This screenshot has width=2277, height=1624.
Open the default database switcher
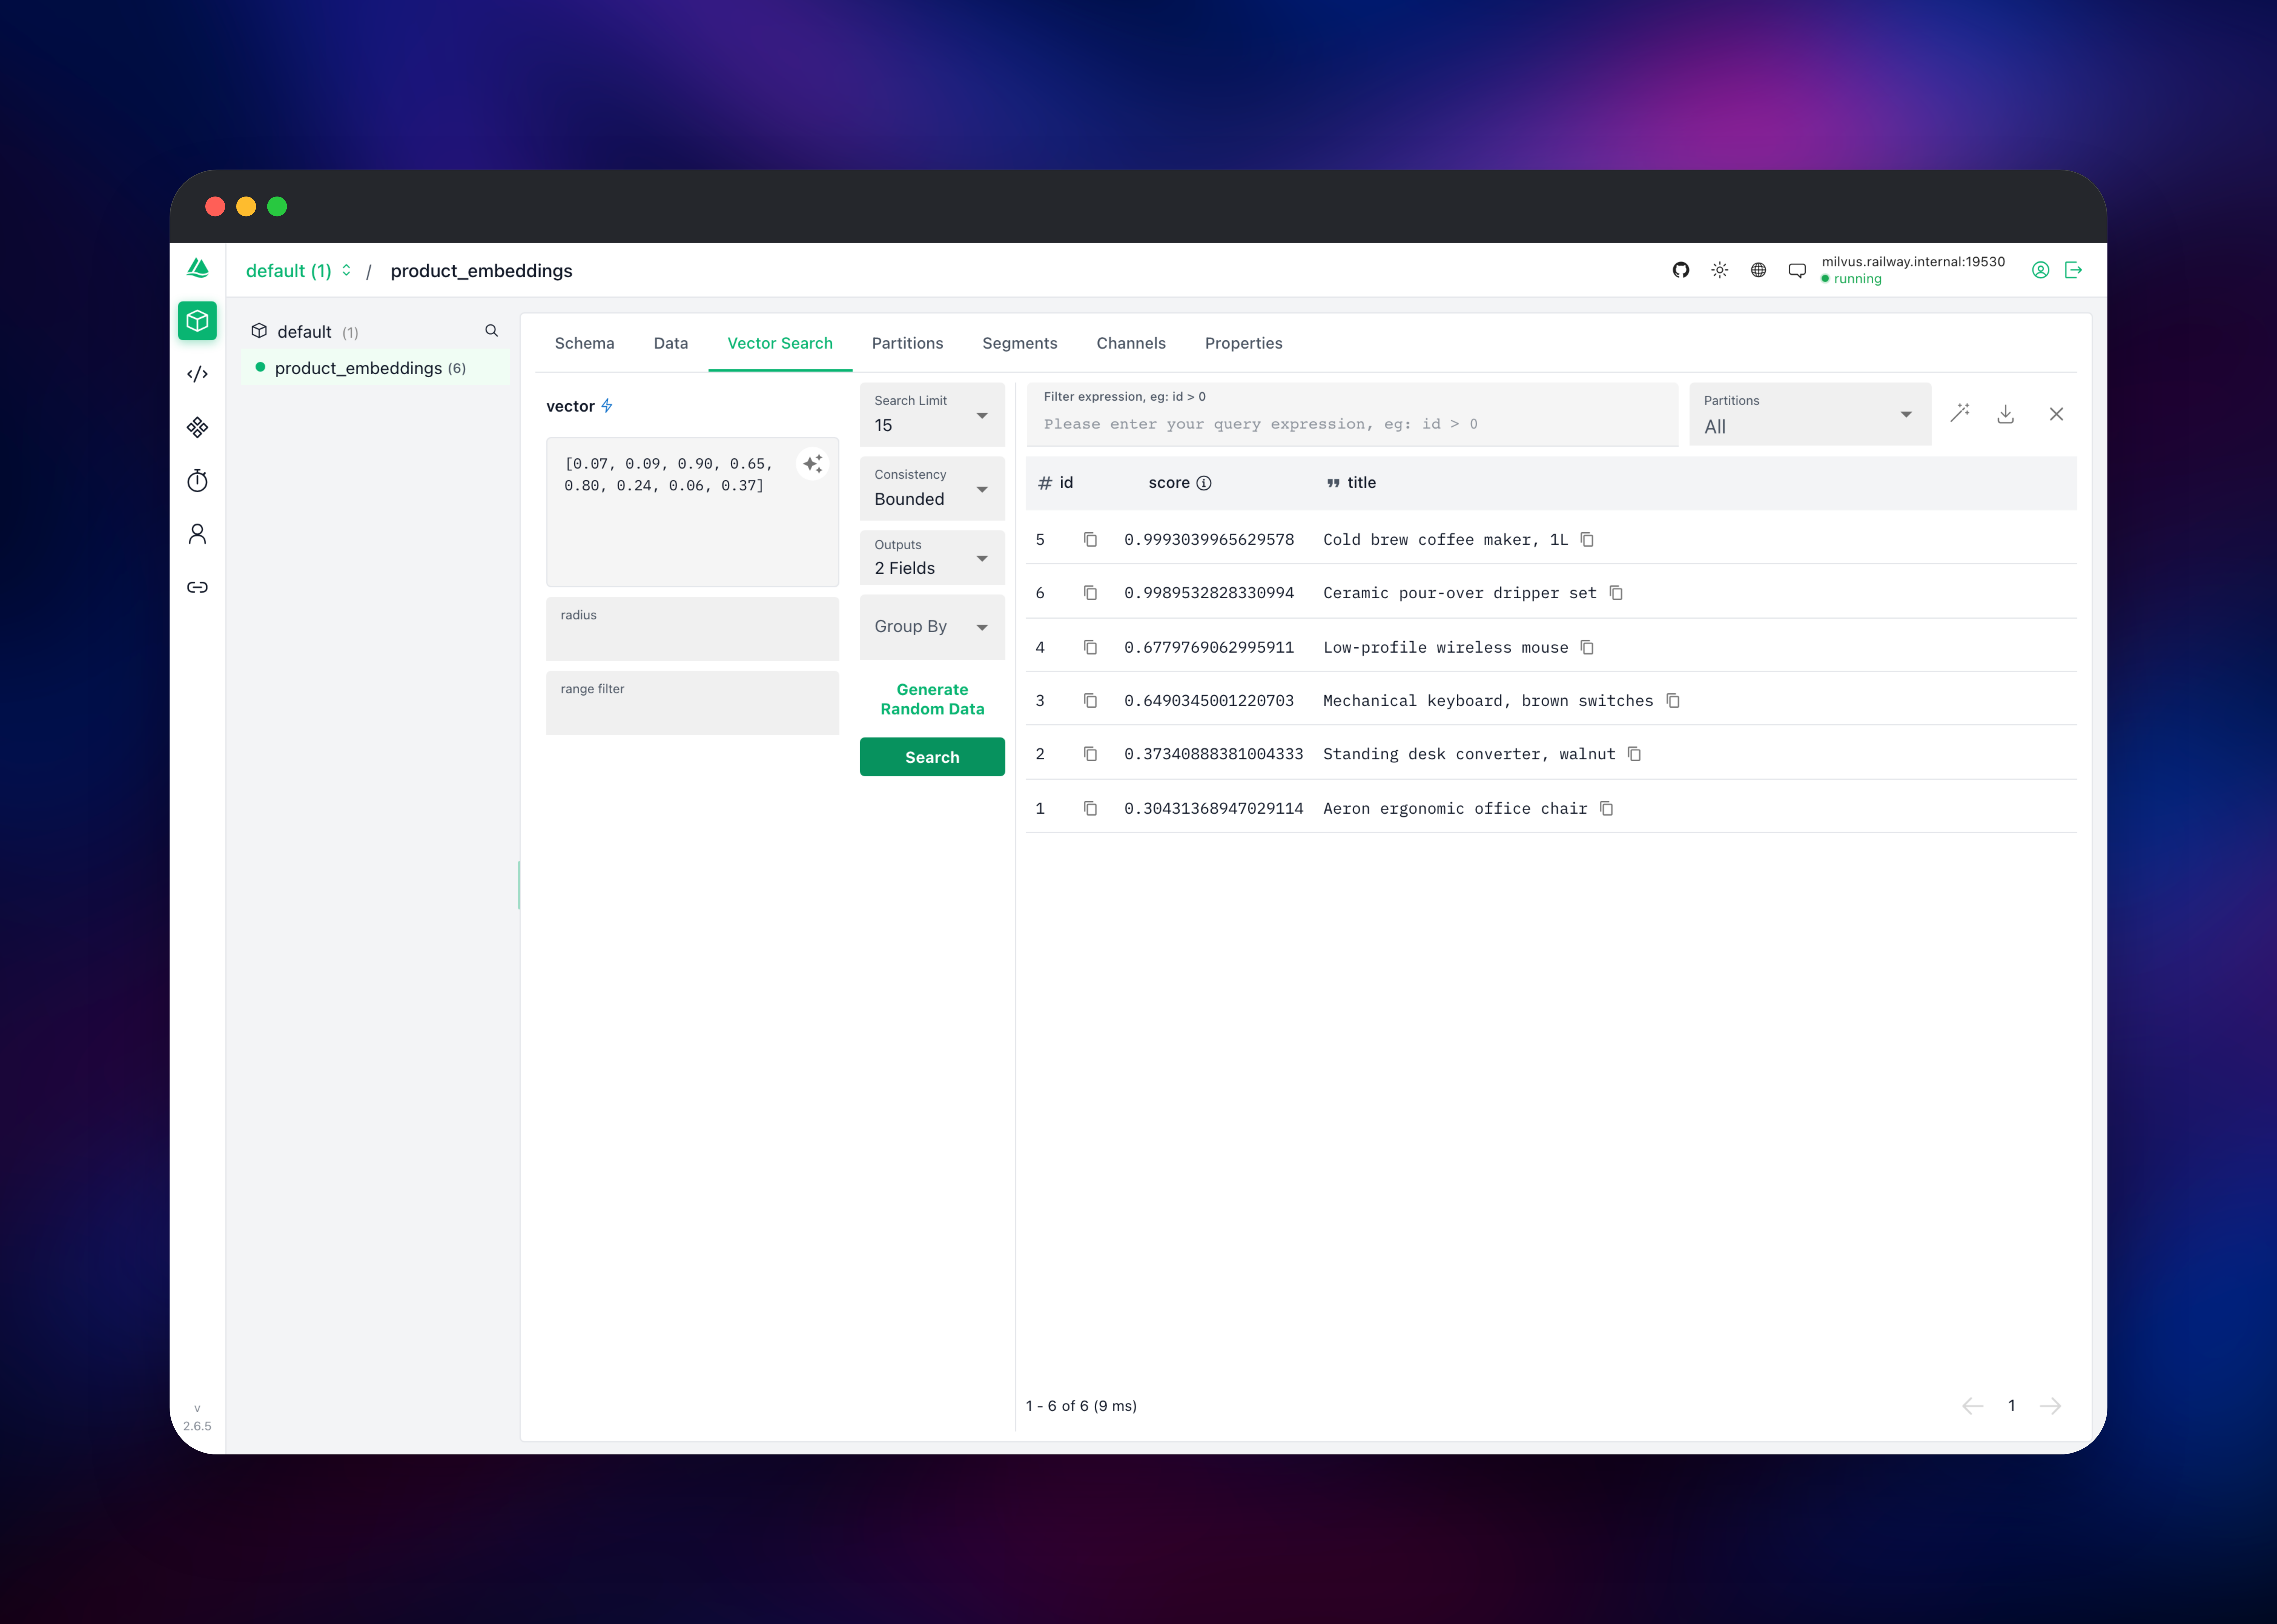[299, 271]
